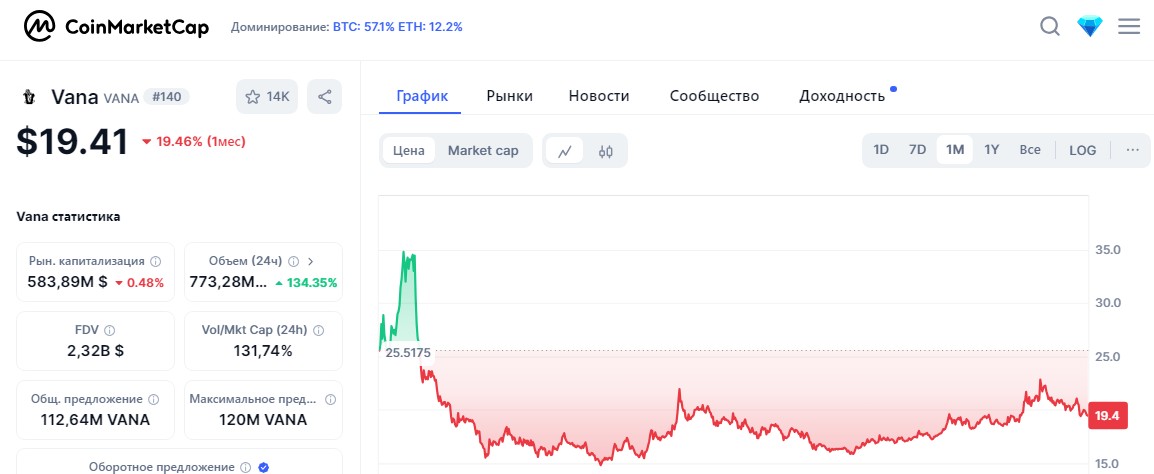Screen dimensions: 1154x474
Task: Select the Market cap chart toggle
Action: coord(483,151)
